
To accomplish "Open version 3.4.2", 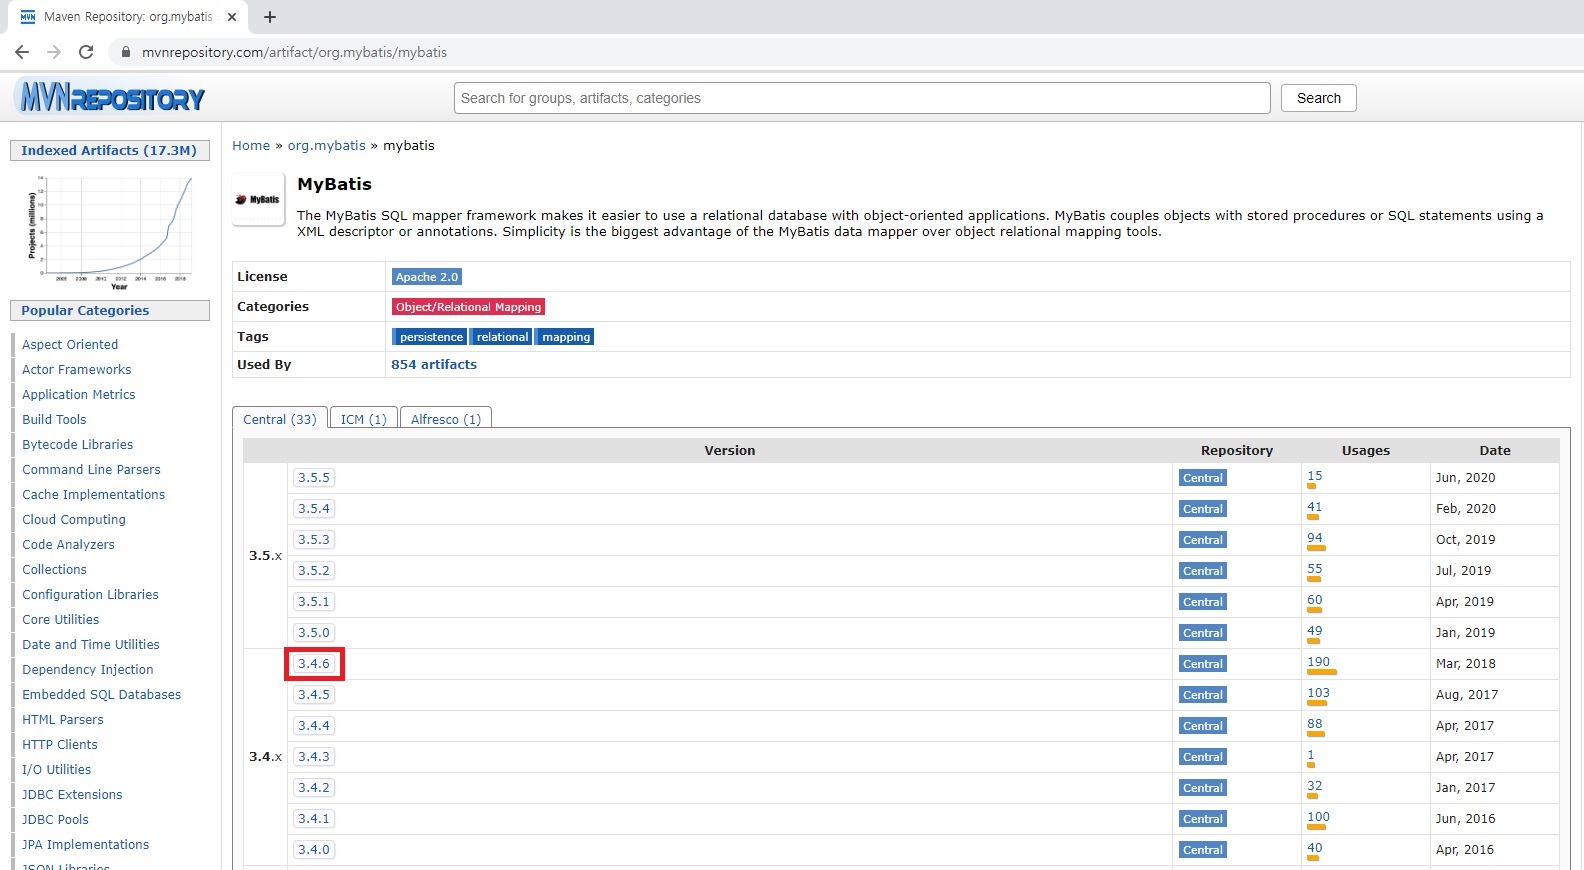I will click(314, 788).
